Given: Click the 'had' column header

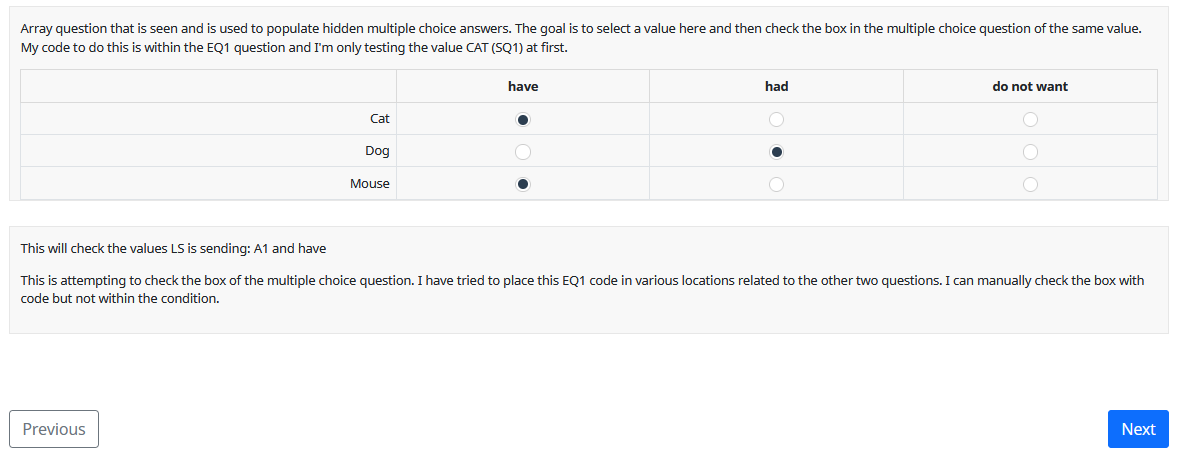Looking at the screenshot, I should tap(776, 87).
